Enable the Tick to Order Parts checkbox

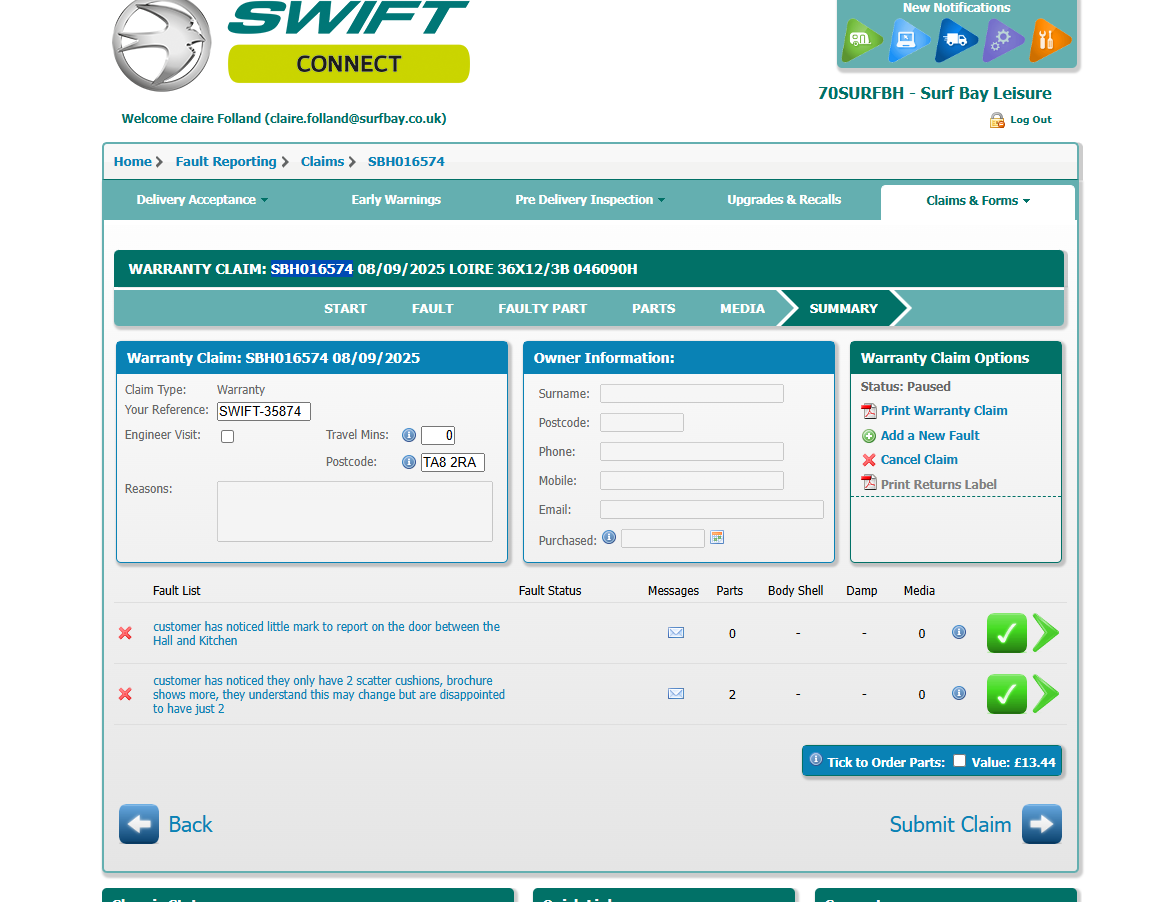coord(959,761)
